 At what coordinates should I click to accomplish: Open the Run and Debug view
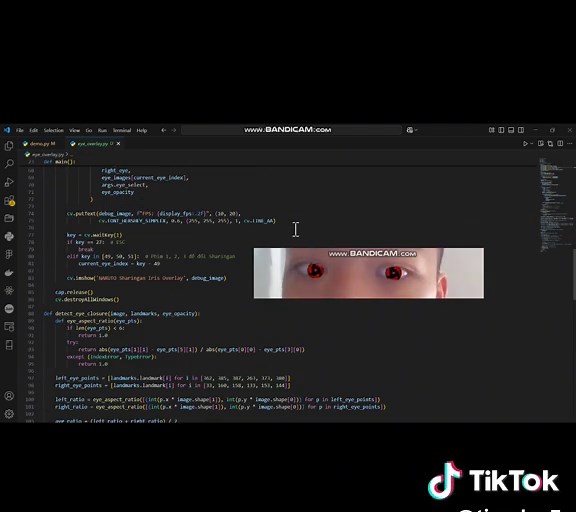pyautogui.click(x=9, y=182)
